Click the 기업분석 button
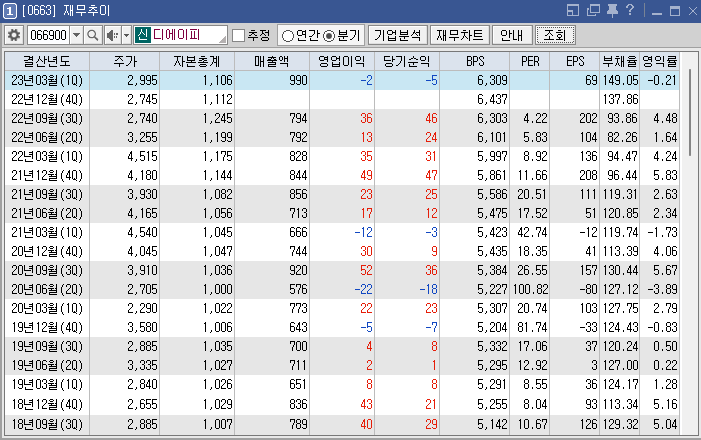Screen dimensions: 701x440 click(x=397, y=35)
